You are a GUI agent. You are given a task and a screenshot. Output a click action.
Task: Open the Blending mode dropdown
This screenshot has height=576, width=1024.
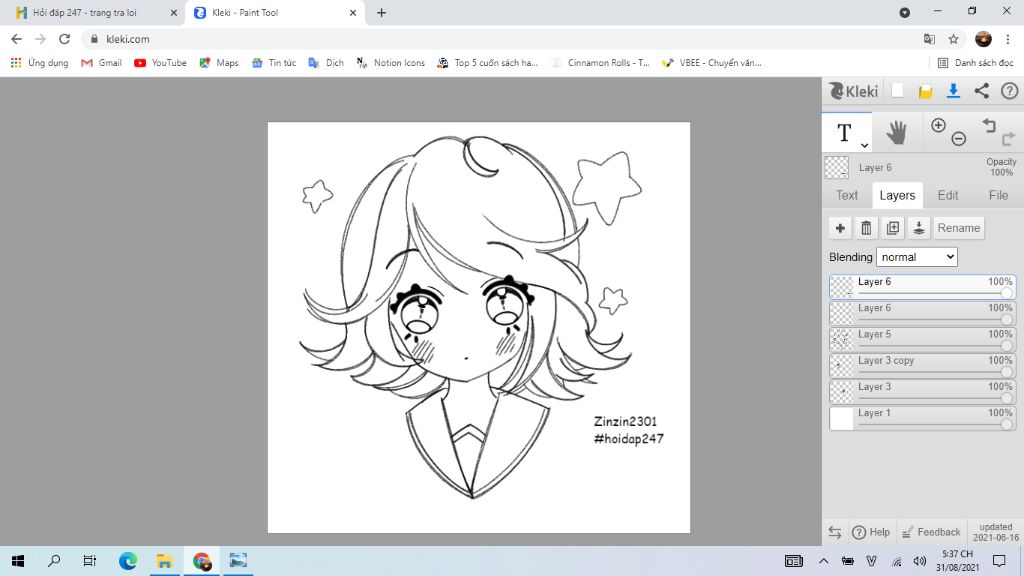(x=917, y=257)
